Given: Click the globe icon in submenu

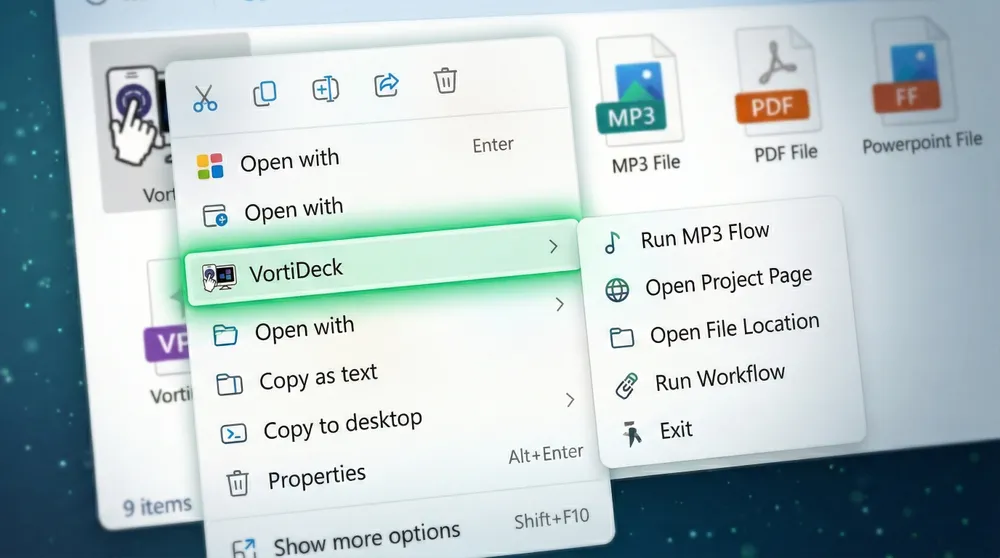Looking at the screenshot, I should pos(617,290).
